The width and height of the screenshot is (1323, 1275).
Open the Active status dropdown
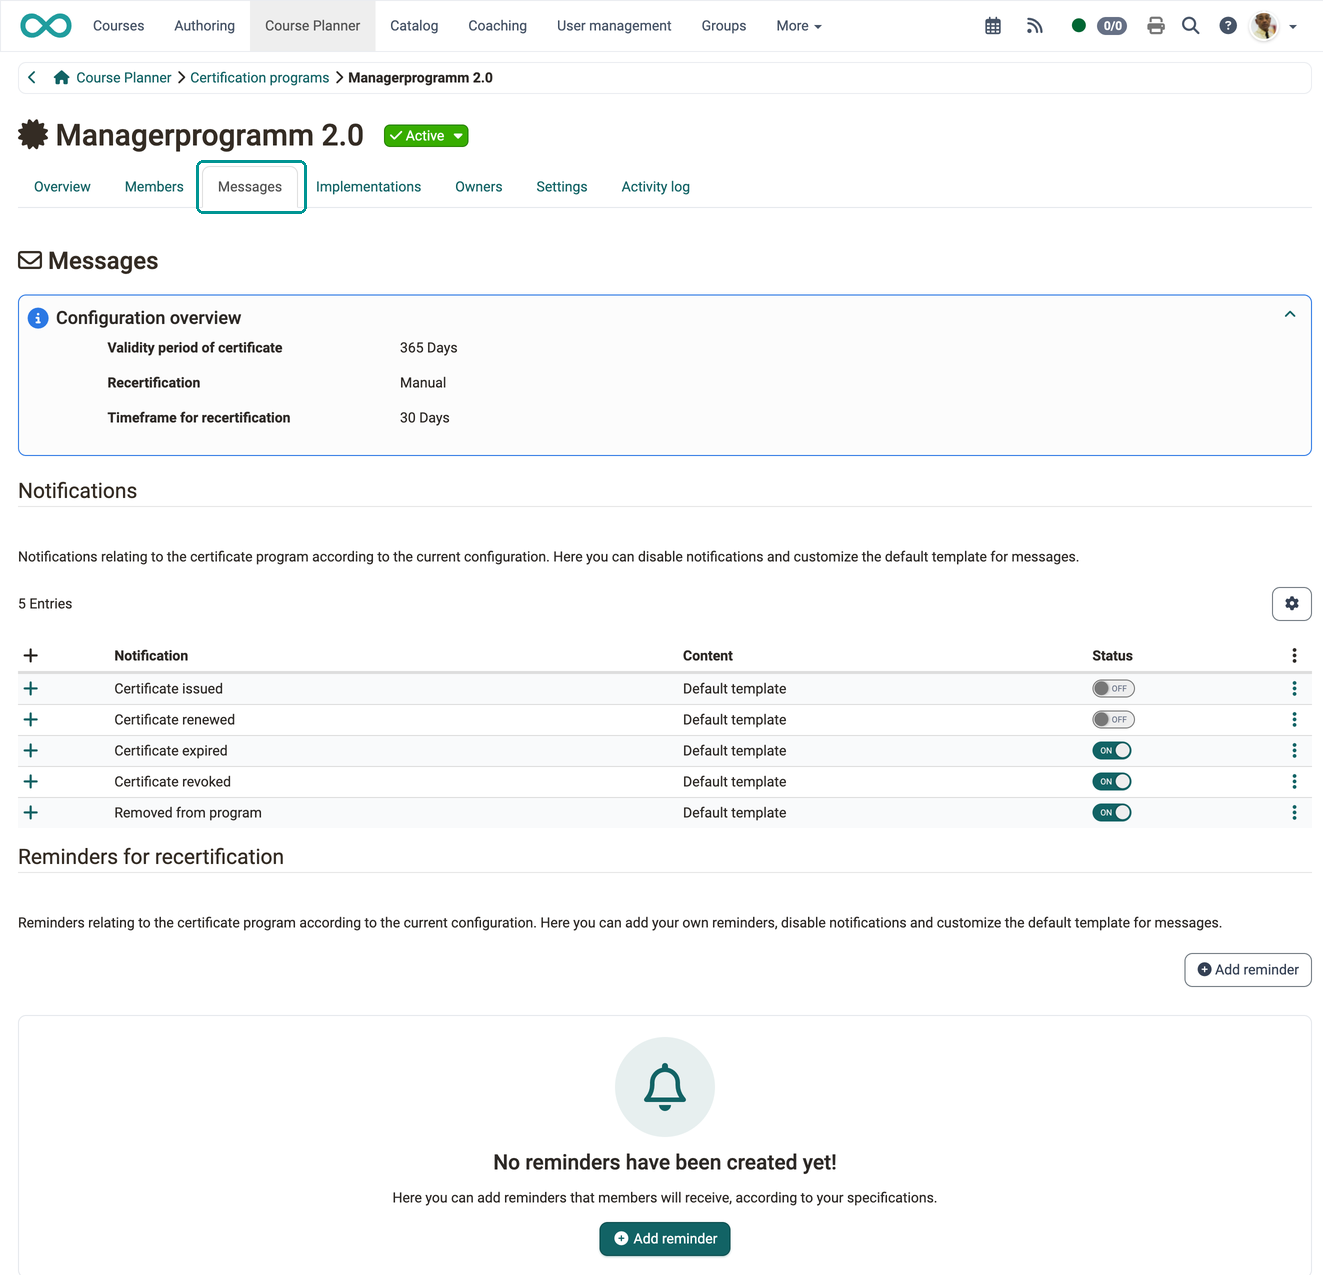coord(426,136)
